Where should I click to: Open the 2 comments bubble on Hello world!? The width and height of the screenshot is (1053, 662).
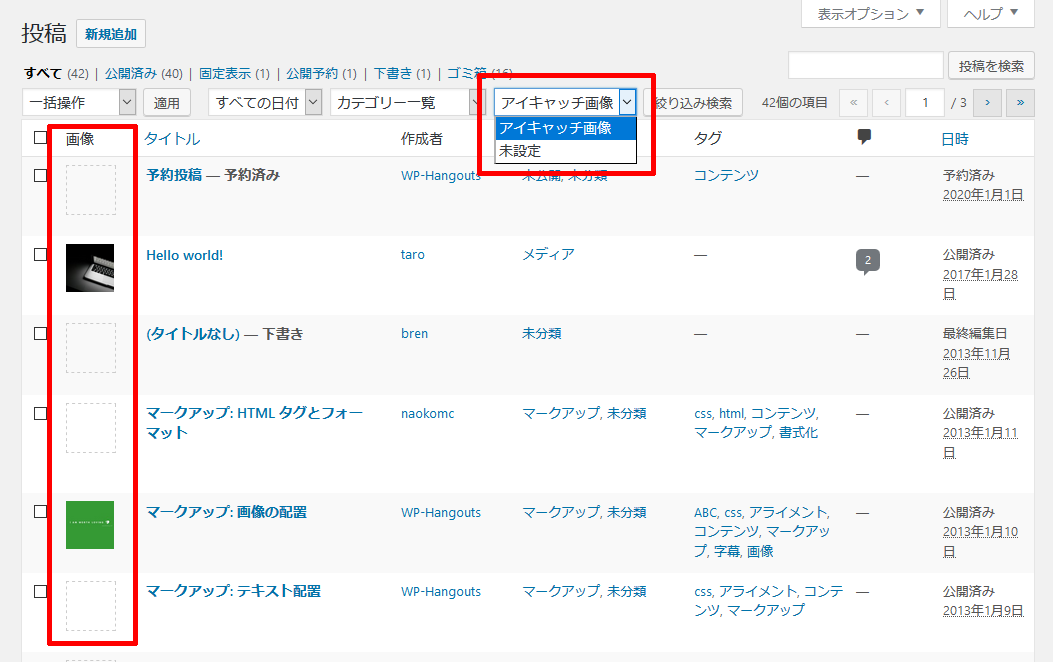867,260
